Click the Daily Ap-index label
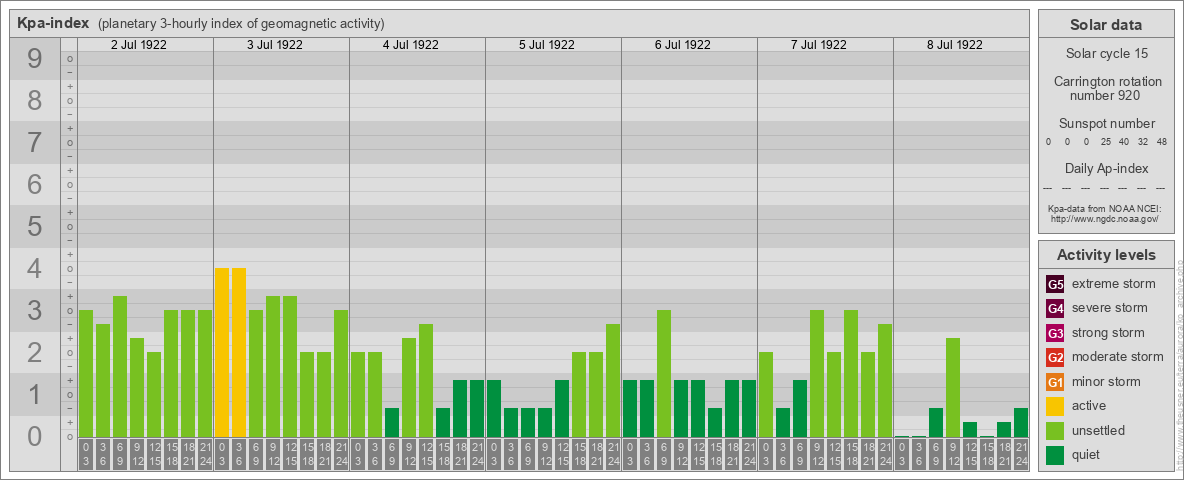The height and width of the screenshot is (480, 1184). click(1106, 168)
